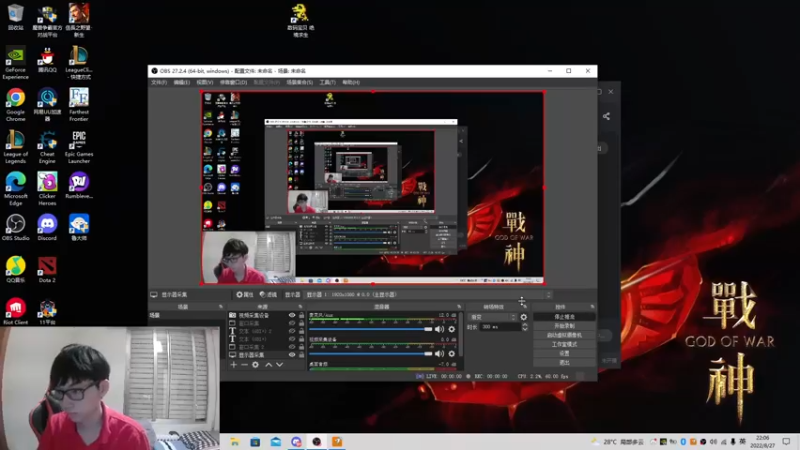Open the OBS Studio desktop shortcut
The width and height of the screenshot is (800, 450).
click(15, 228)
